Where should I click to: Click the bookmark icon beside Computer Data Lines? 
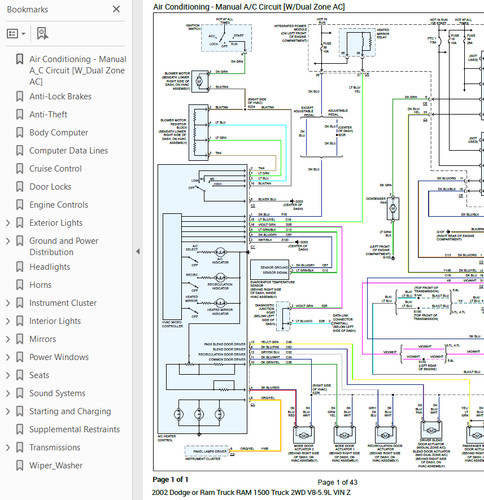click(20, 150)
